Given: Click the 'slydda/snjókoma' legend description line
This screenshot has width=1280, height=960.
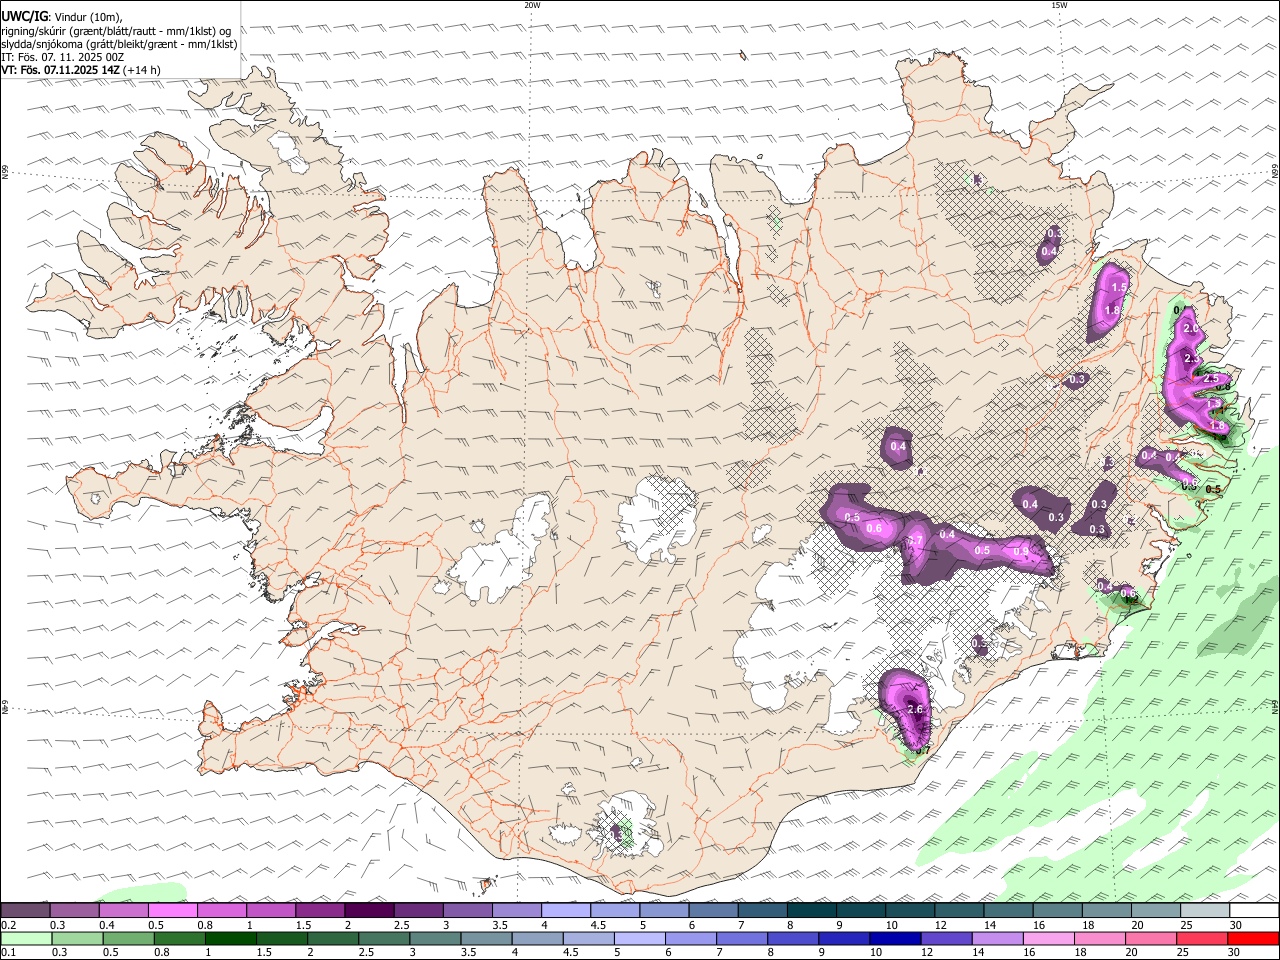Looking at the screenshot, I should (x=119, y=44).
